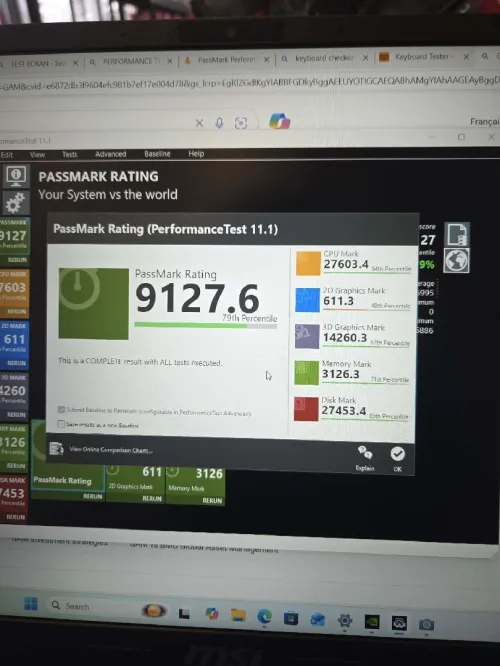Viewport: 500px width, 666px height.
Task: Clear search with the X icon
Action: pos(199,123)
